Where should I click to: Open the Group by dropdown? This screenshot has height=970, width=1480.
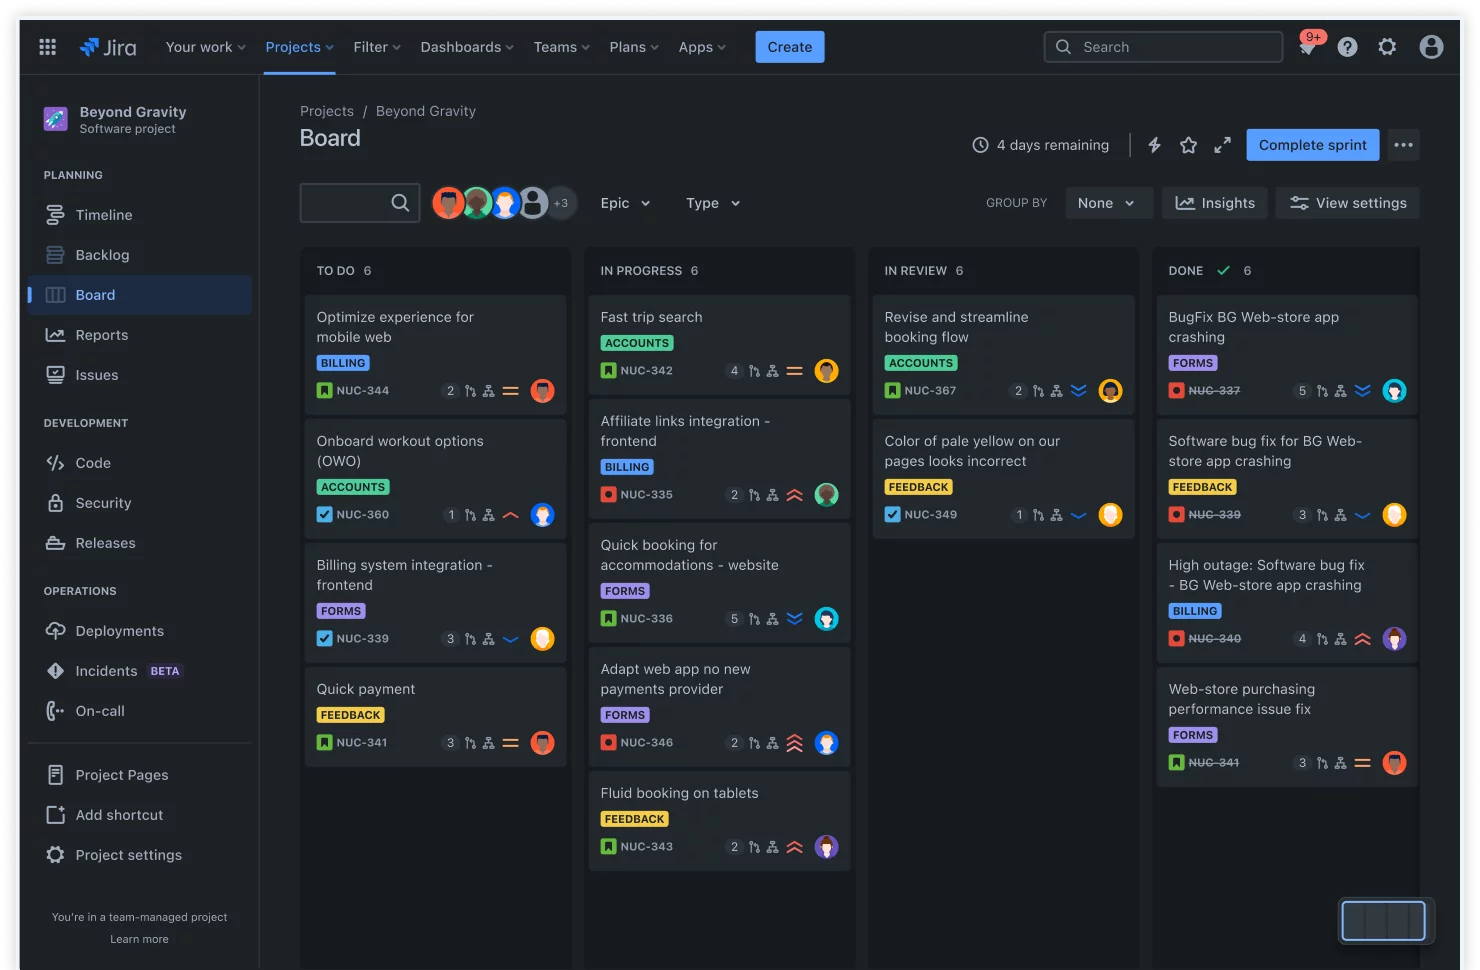(1107, 202)
